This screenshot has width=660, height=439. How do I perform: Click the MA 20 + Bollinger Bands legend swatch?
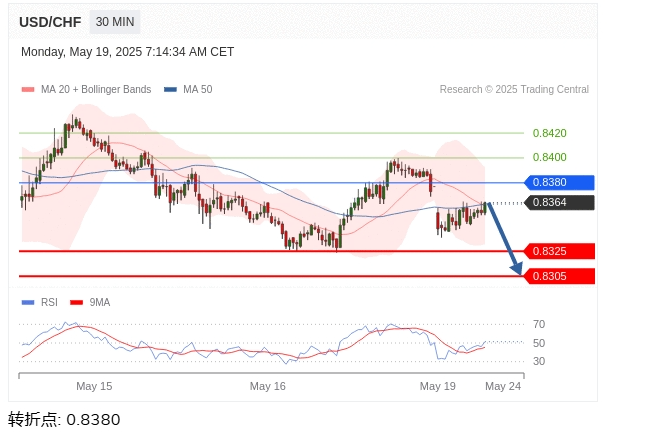point(28,89)
